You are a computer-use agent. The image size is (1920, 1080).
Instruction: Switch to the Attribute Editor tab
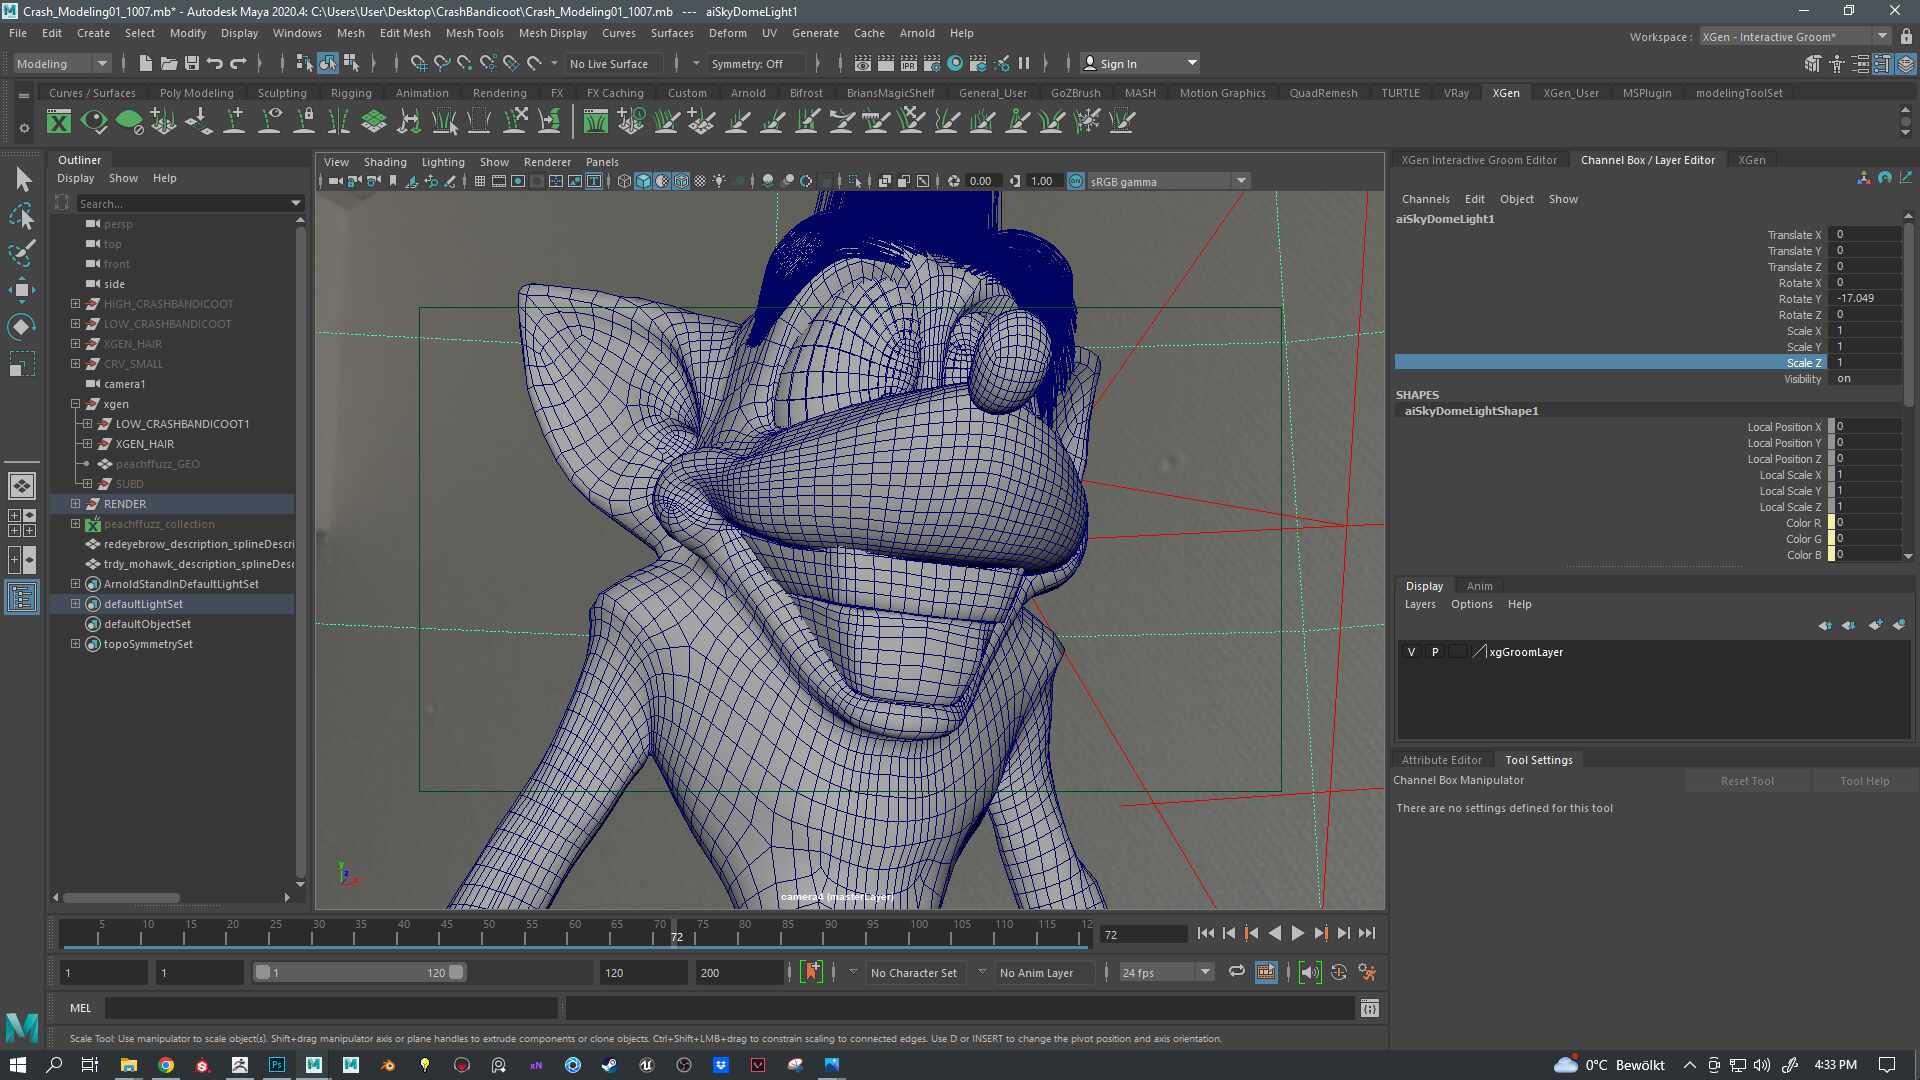coord(1441,760)
